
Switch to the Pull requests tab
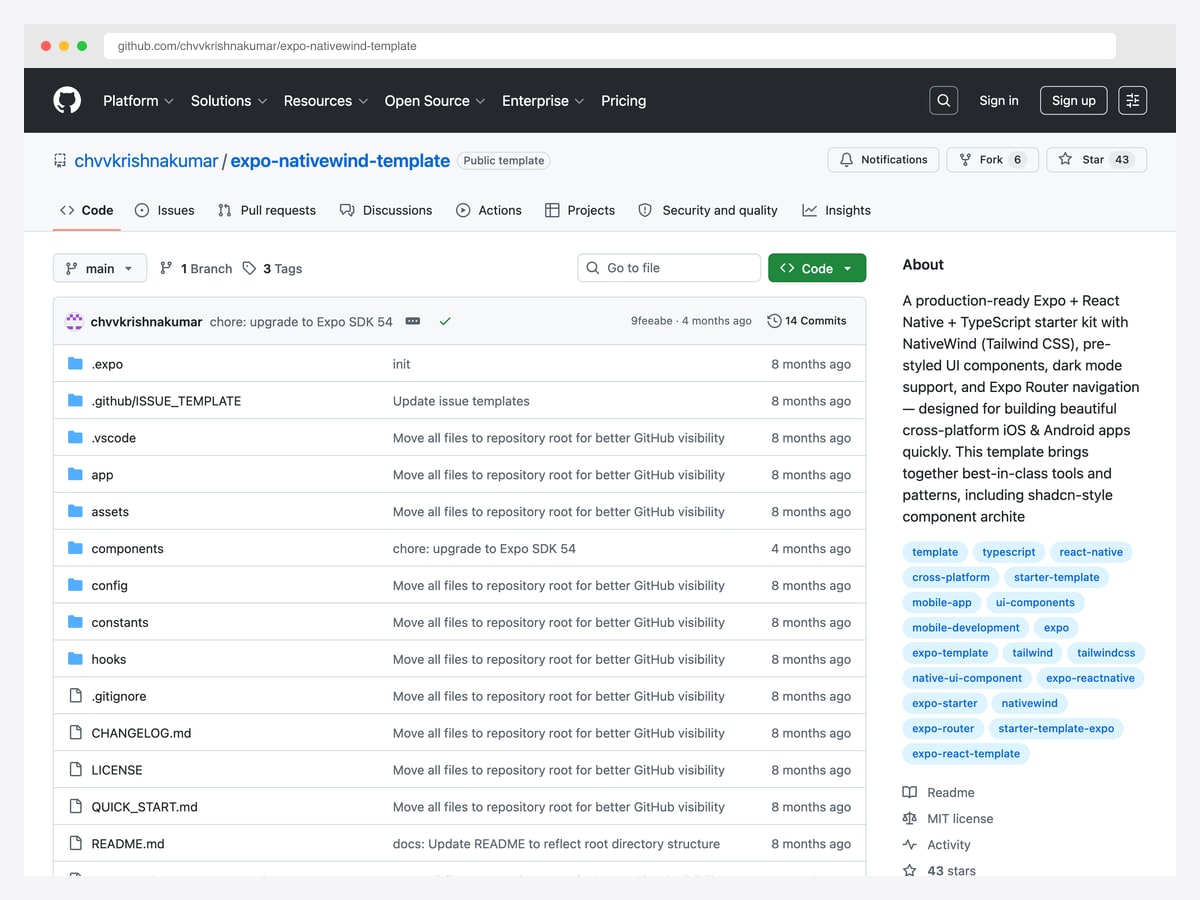click(265, 210)
